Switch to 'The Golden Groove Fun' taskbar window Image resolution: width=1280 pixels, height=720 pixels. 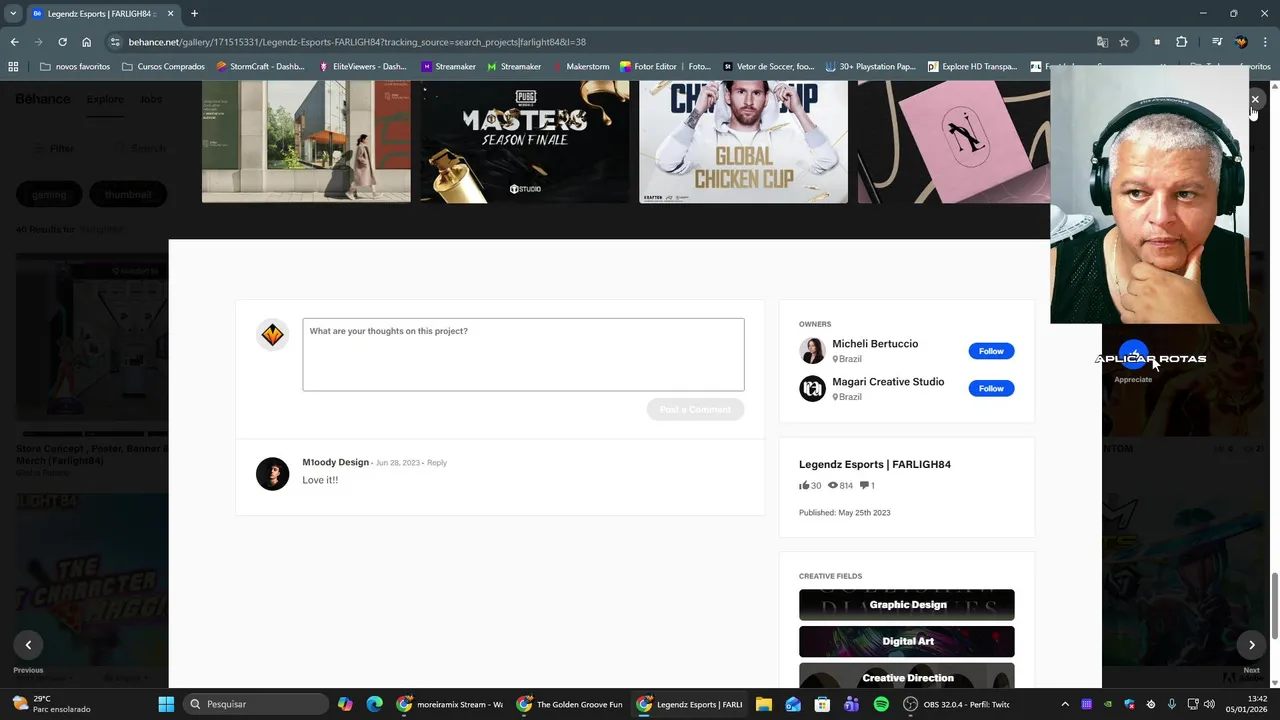pyautogui.click(x=569, y=704)
